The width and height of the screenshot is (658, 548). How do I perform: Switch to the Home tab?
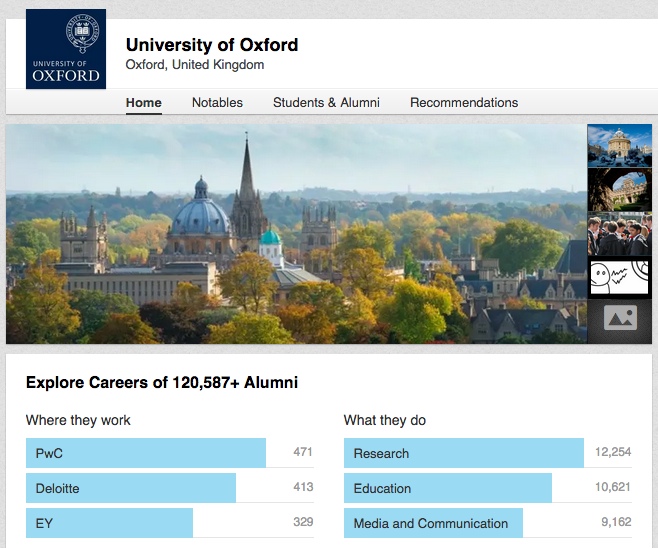point(144,102)
